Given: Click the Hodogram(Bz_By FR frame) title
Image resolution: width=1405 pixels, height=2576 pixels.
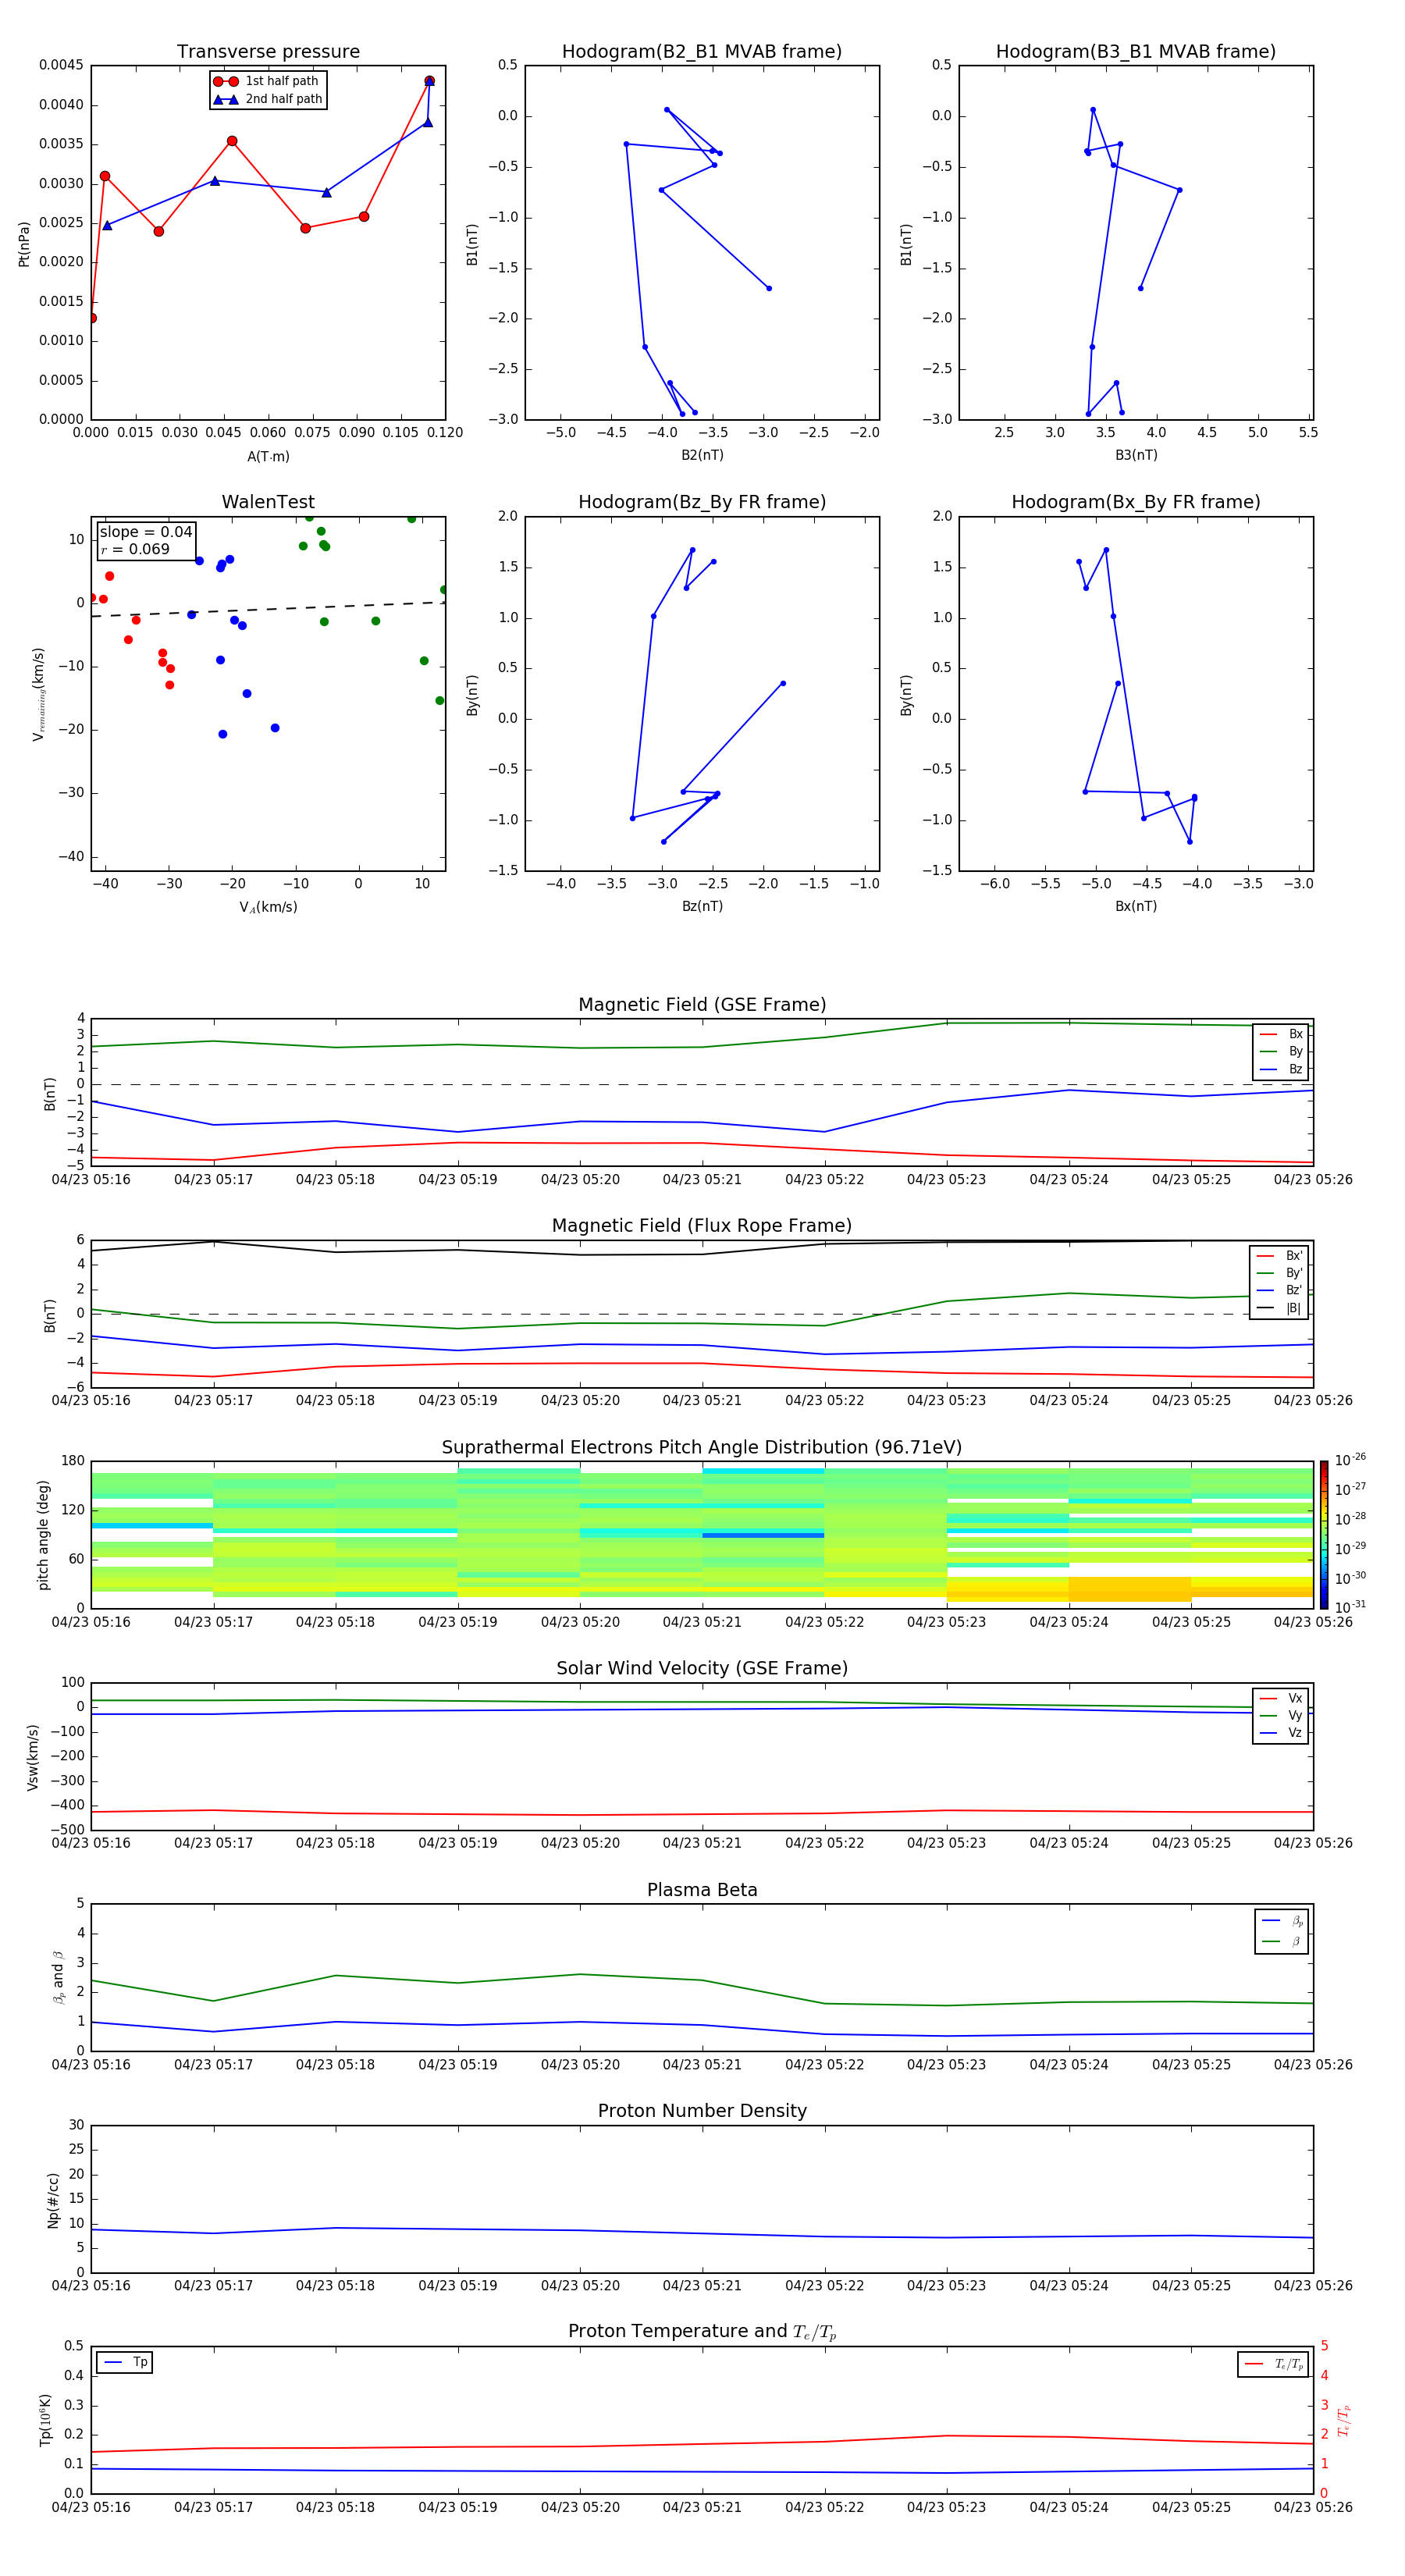Looking at the screenshot, I should coord(702,502).
